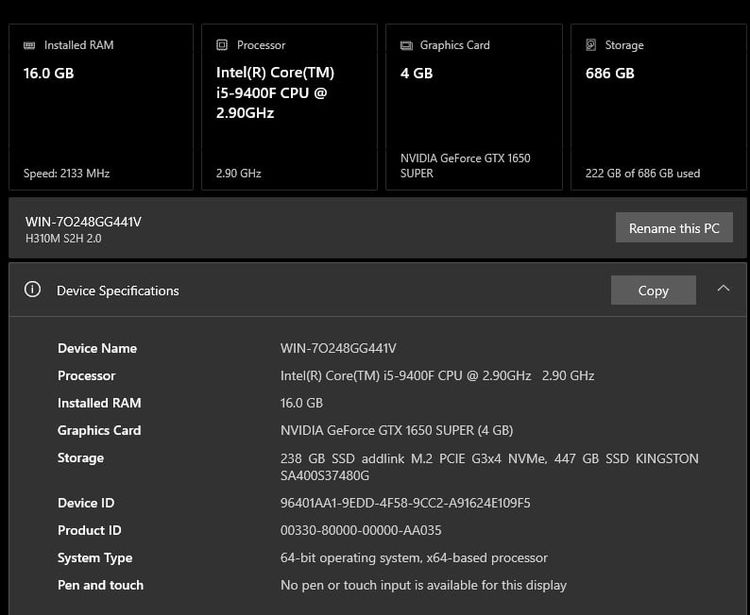Click the Speed: 2133 MHz label
The height and width of the screenshot is (615, 750).
pyautogui.click(x=67, y=173)
